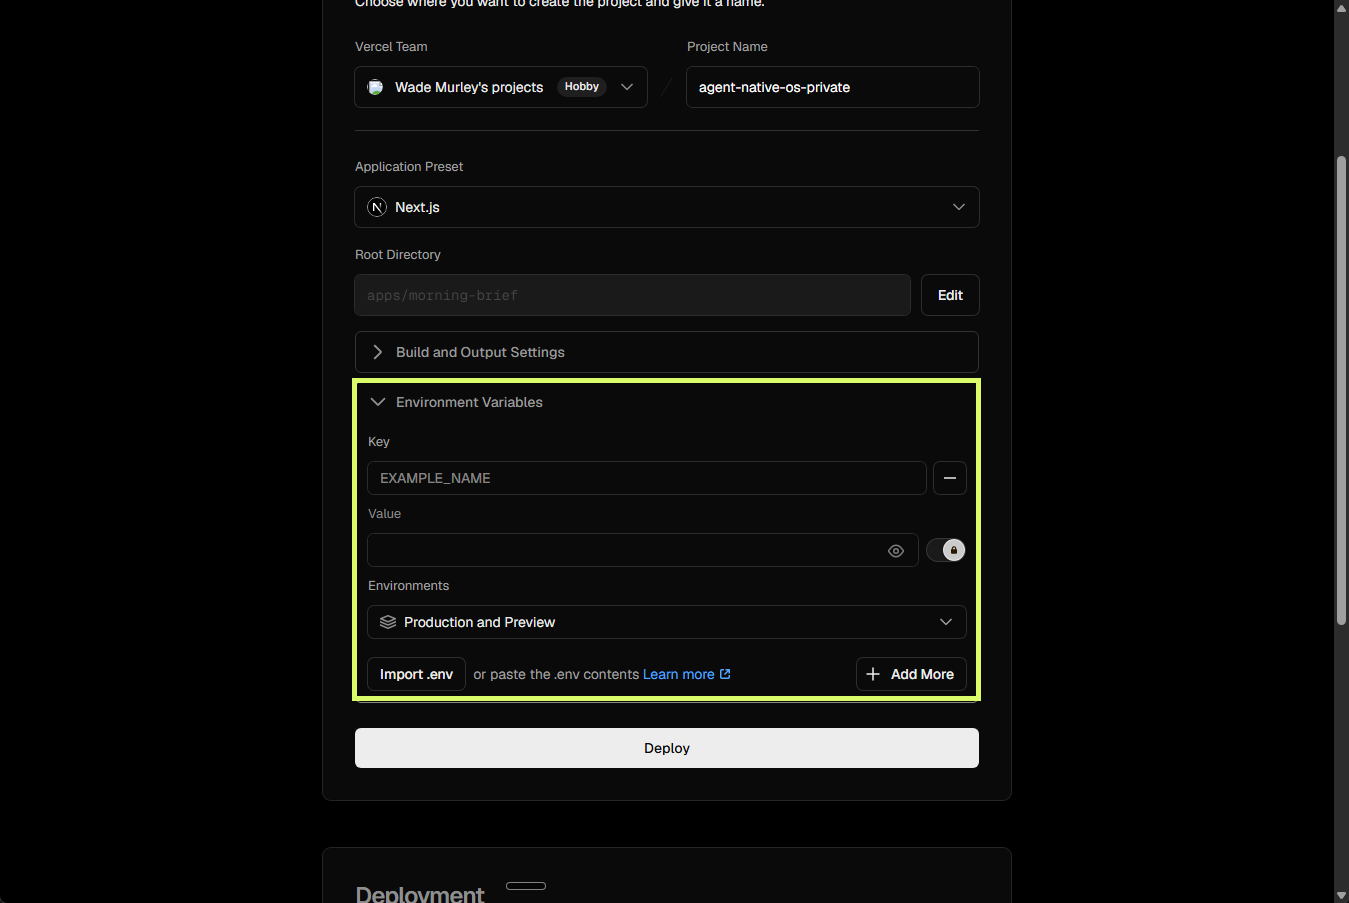Click the layers icon in Environments field

tap(388, 622)
